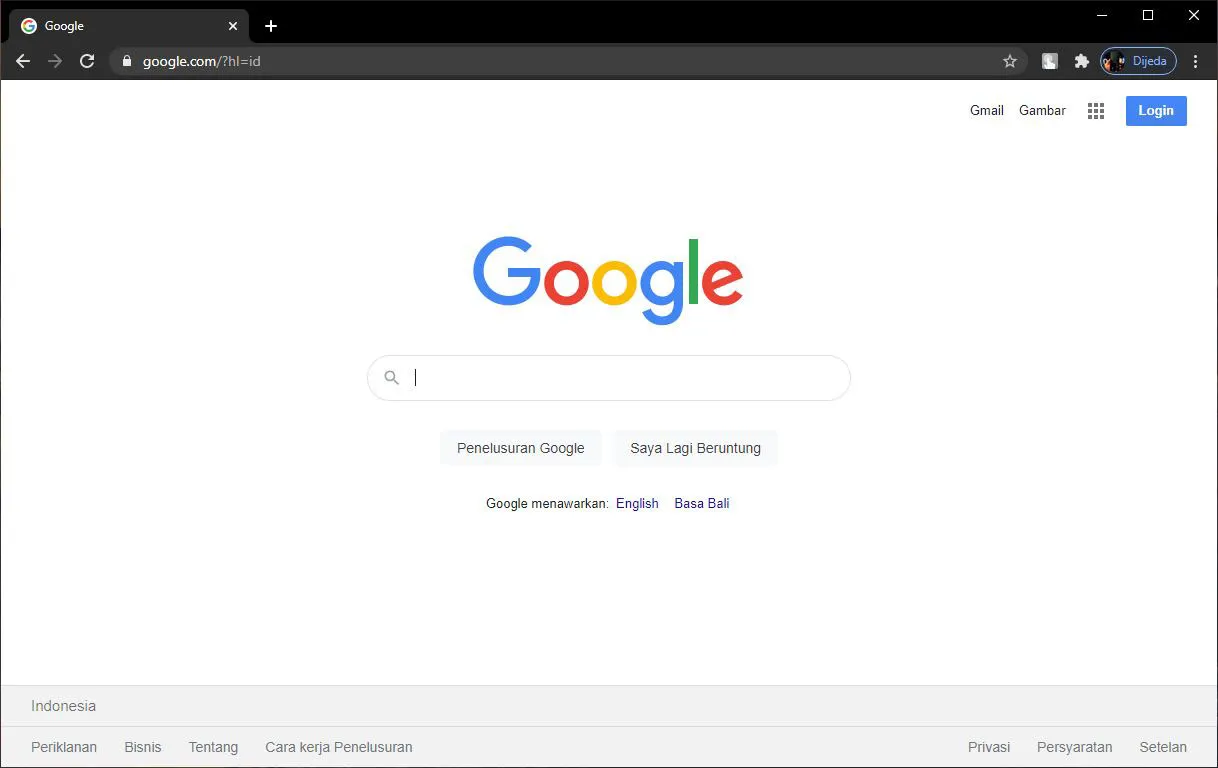This screenshot has width=1218, height=768.
Task: Open the side panel icon near extensions
Action: (1049, 61)
